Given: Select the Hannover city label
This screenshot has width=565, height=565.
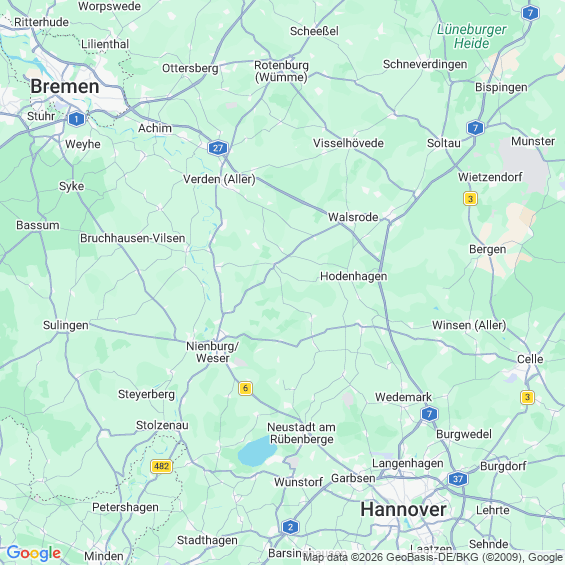Looking at the screenshot, I should click(x=403, y=510).
